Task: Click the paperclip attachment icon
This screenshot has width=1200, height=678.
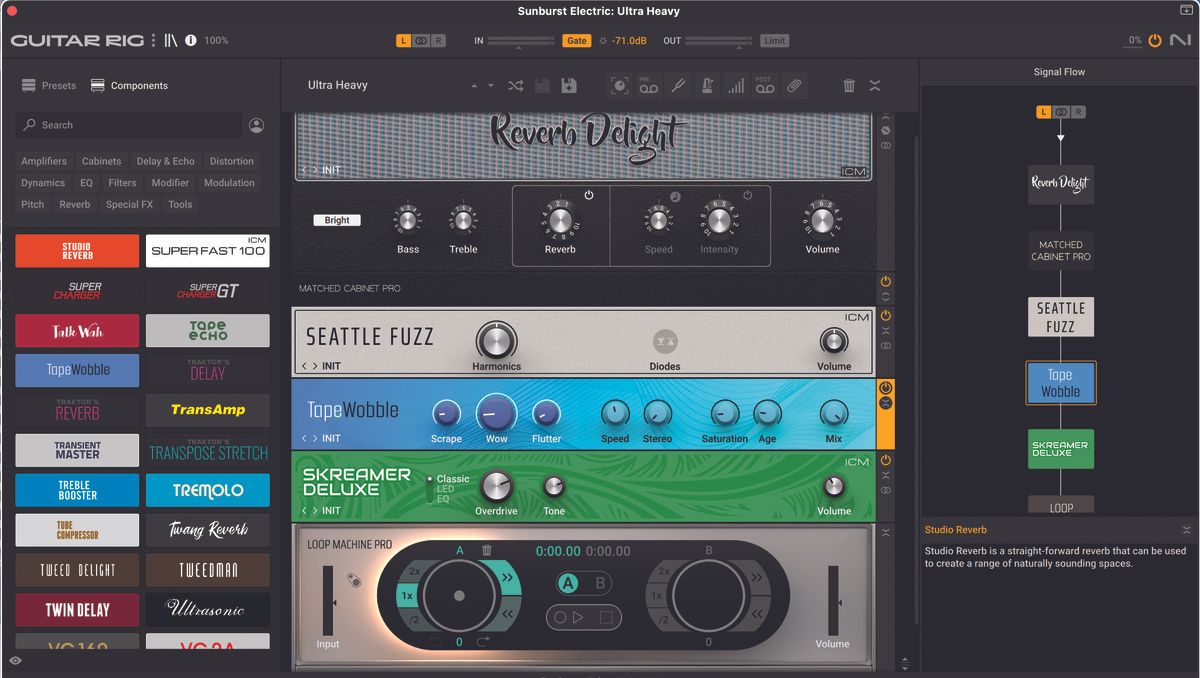Action: pos(795,85)
